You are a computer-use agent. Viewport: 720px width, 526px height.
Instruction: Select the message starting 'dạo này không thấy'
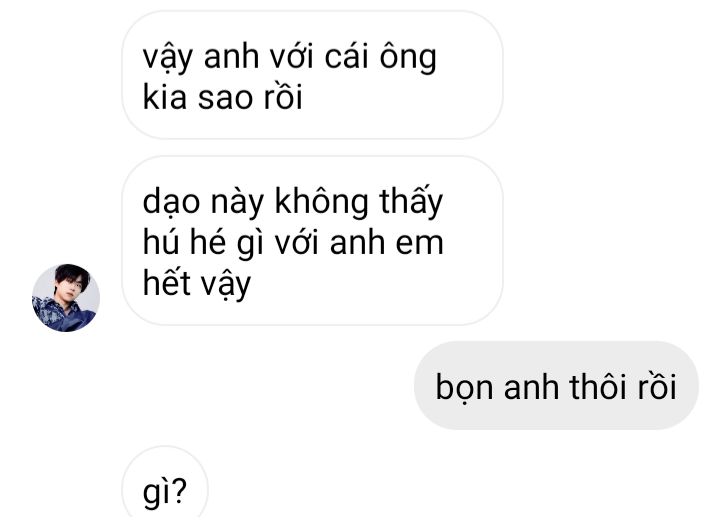click(x=312, y=241)
